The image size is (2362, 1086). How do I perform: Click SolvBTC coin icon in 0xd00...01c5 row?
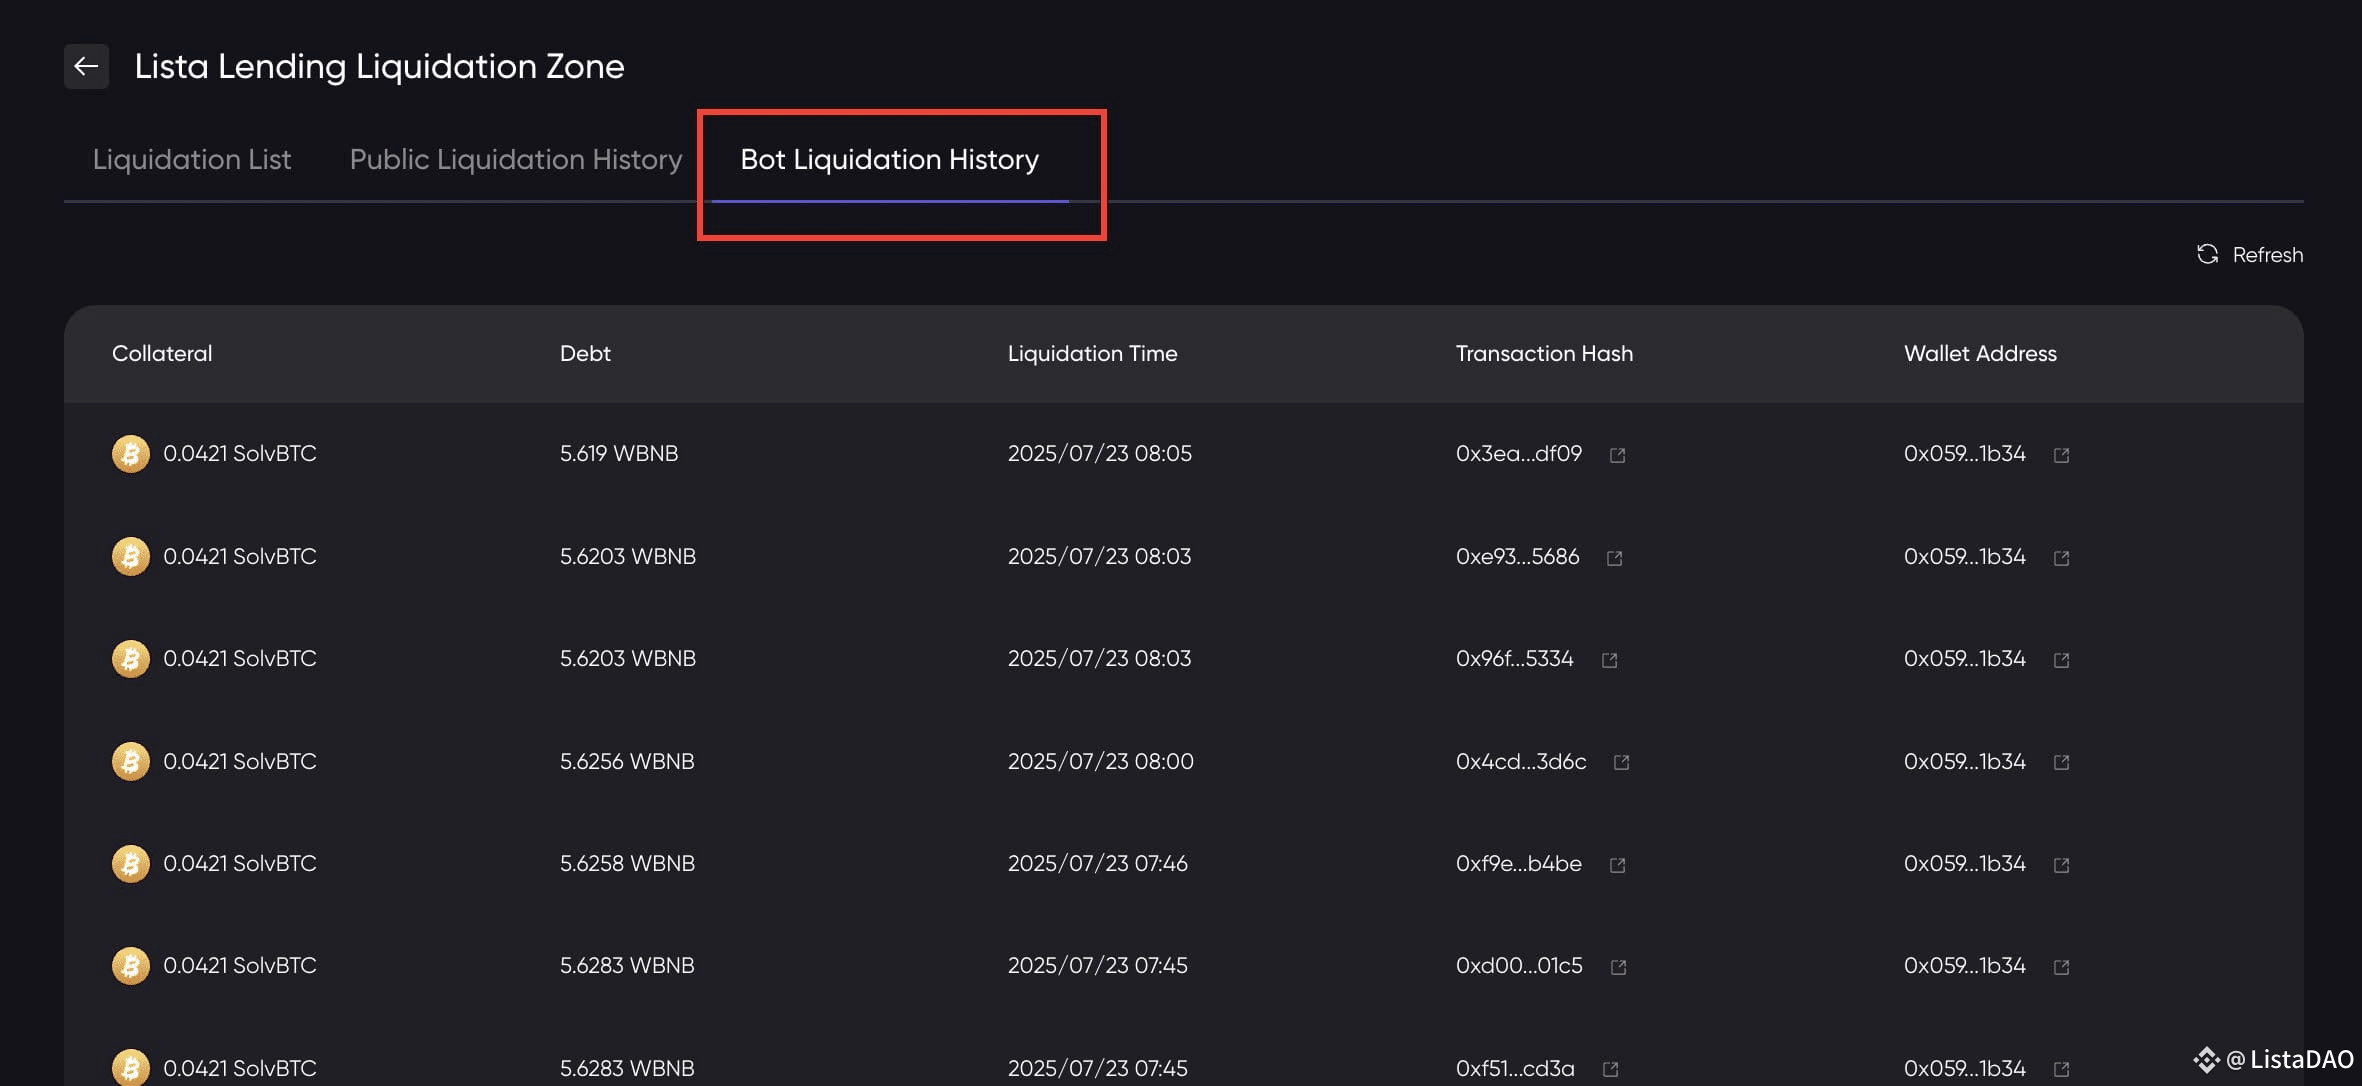131,966
